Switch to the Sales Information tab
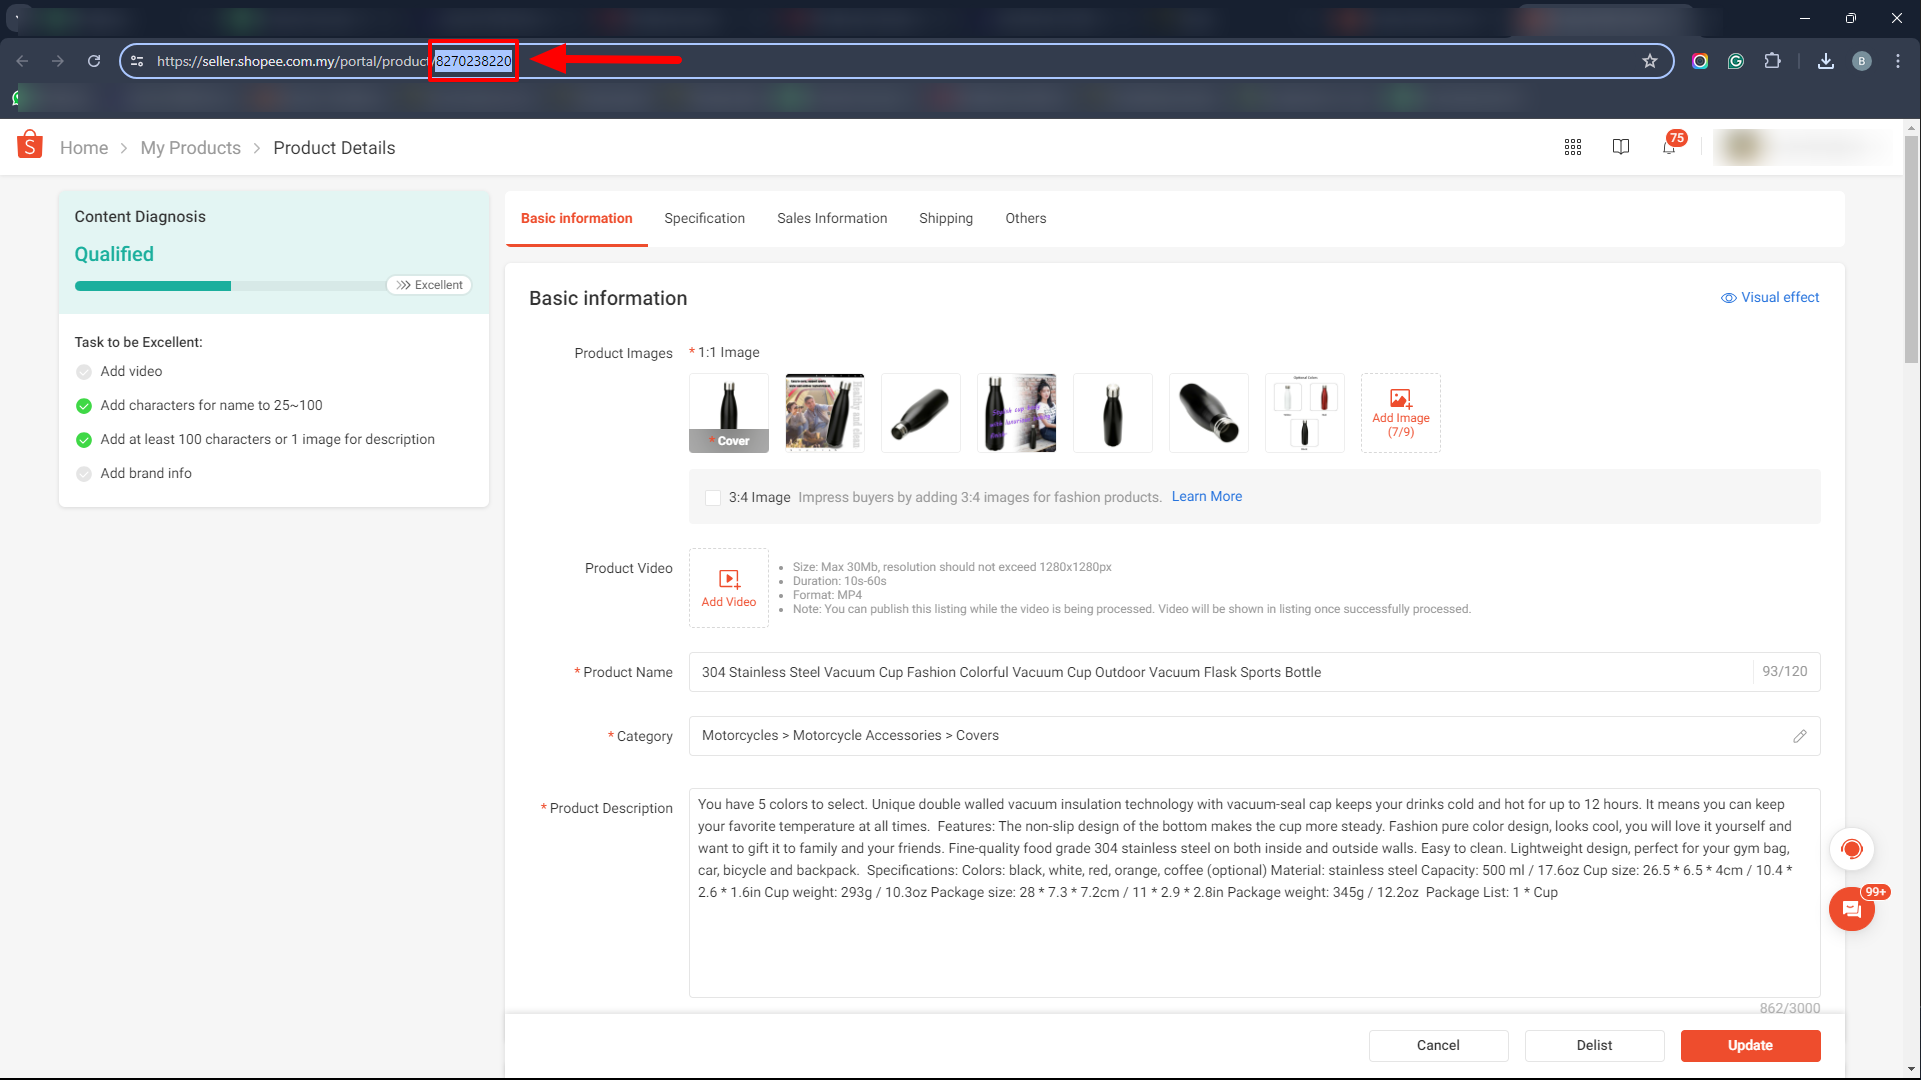Image resolution: width=1921 pixels, height=1080 pixels. click(832, 218)
